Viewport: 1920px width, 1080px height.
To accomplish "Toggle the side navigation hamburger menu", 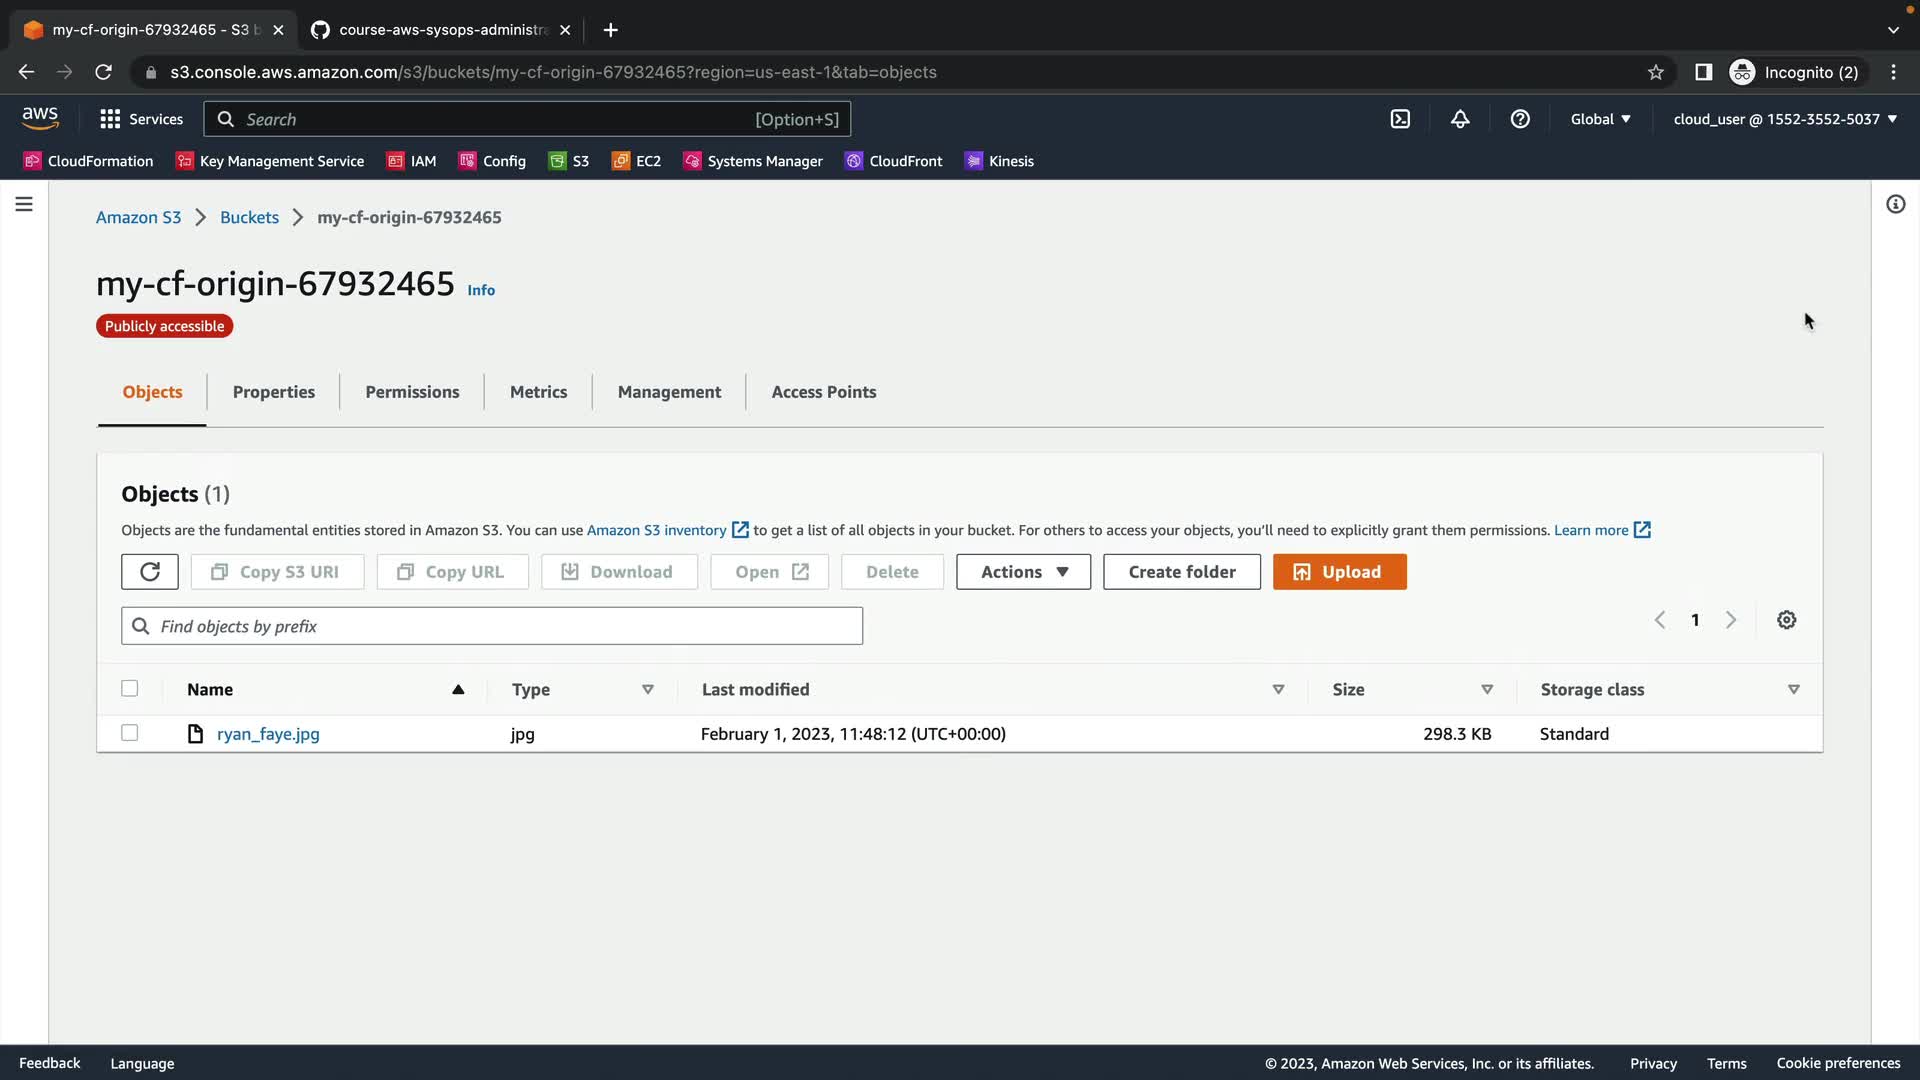I will tap(24, 204).
